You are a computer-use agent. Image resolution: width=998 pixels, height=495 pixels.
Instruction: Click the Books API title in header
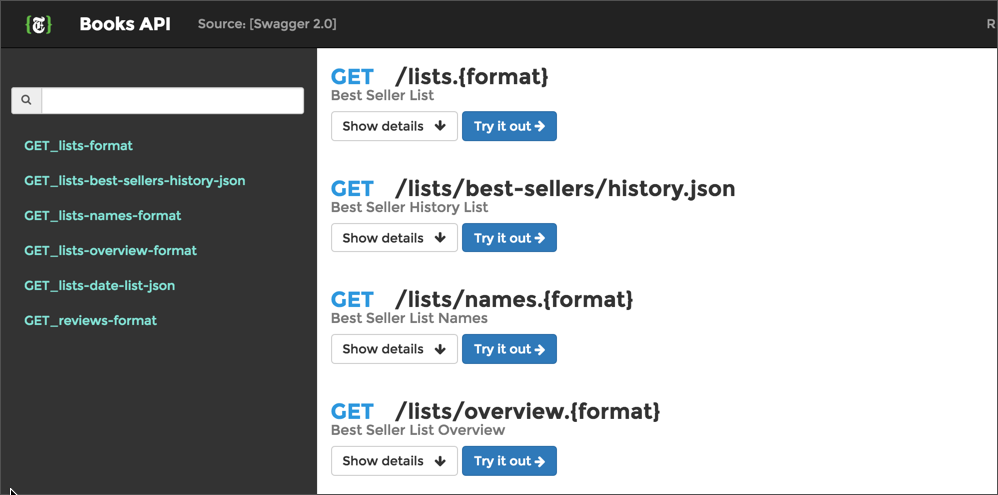click(x=125, y=24)
